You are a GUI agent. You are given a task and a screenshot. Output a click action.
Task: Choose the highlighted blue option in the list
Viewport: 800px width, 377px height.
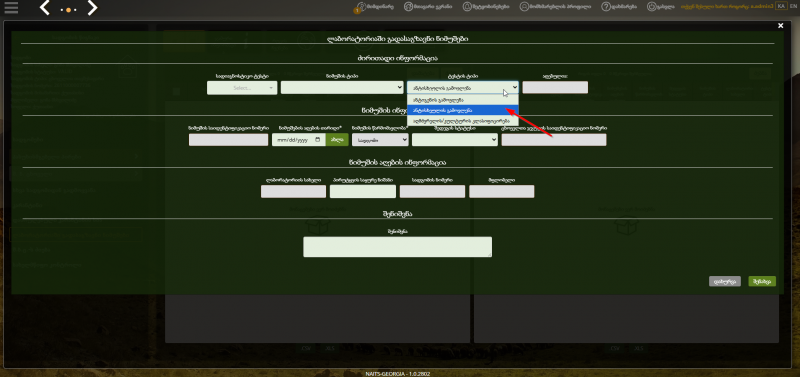click(463, 110)
